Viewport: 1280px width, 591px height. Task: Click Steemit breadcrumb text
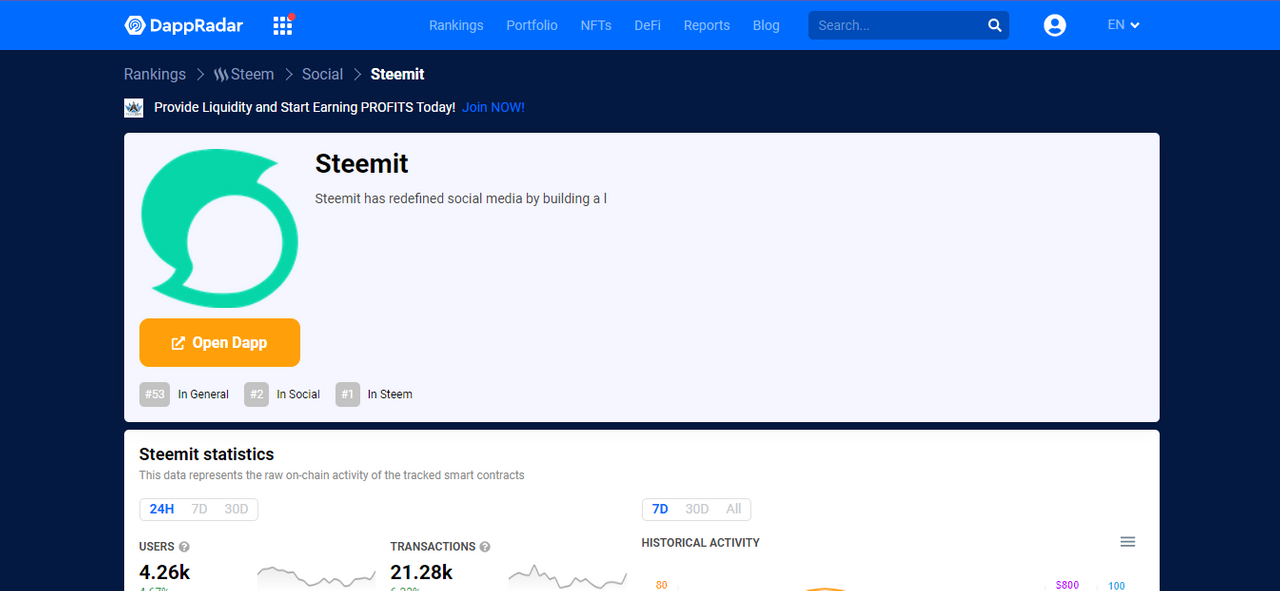pyautogui.click(x=397, y=74)
